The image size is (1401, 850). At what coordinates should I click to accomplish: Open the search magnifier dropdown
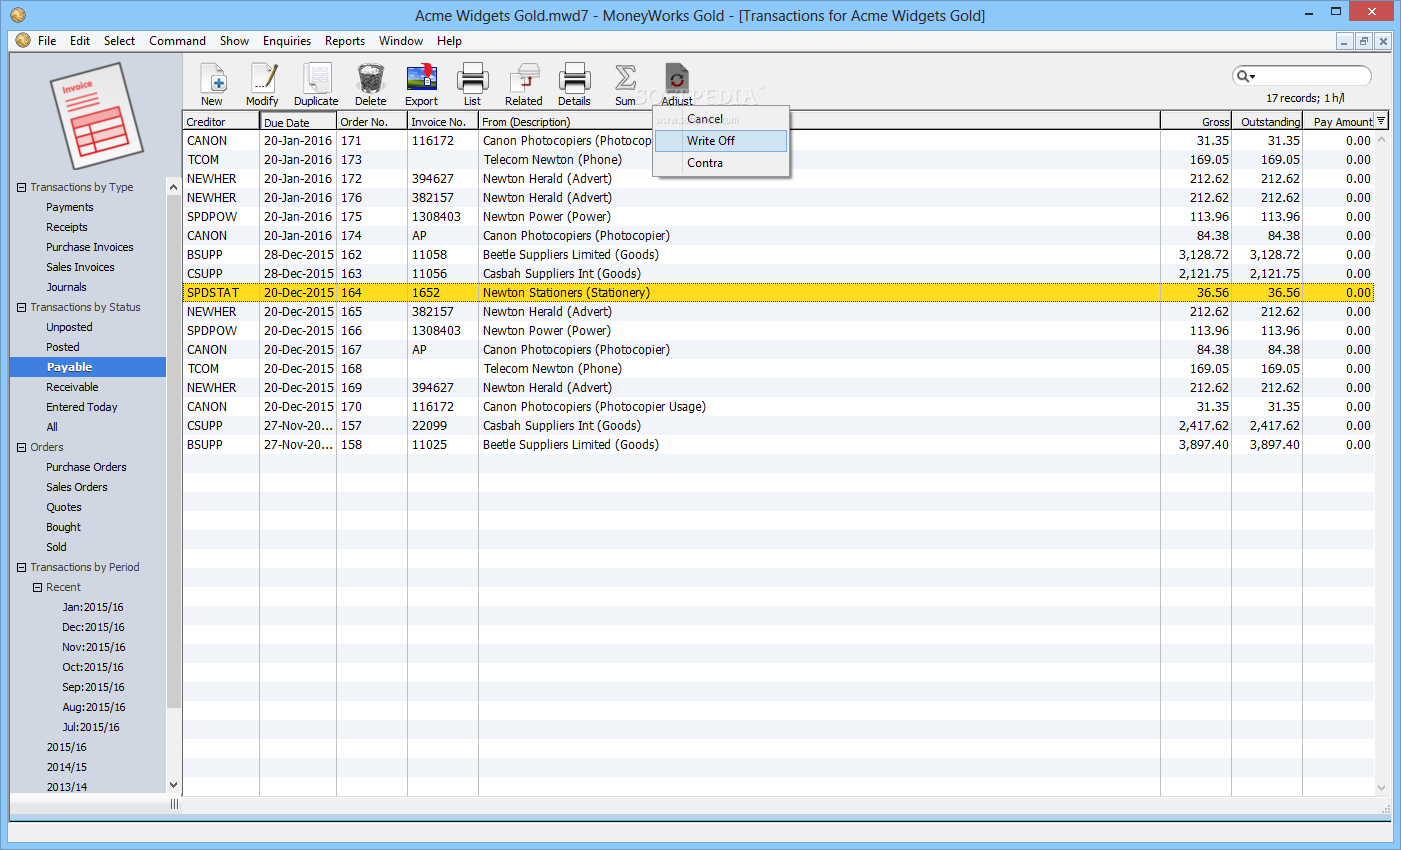coord(1245,76)
